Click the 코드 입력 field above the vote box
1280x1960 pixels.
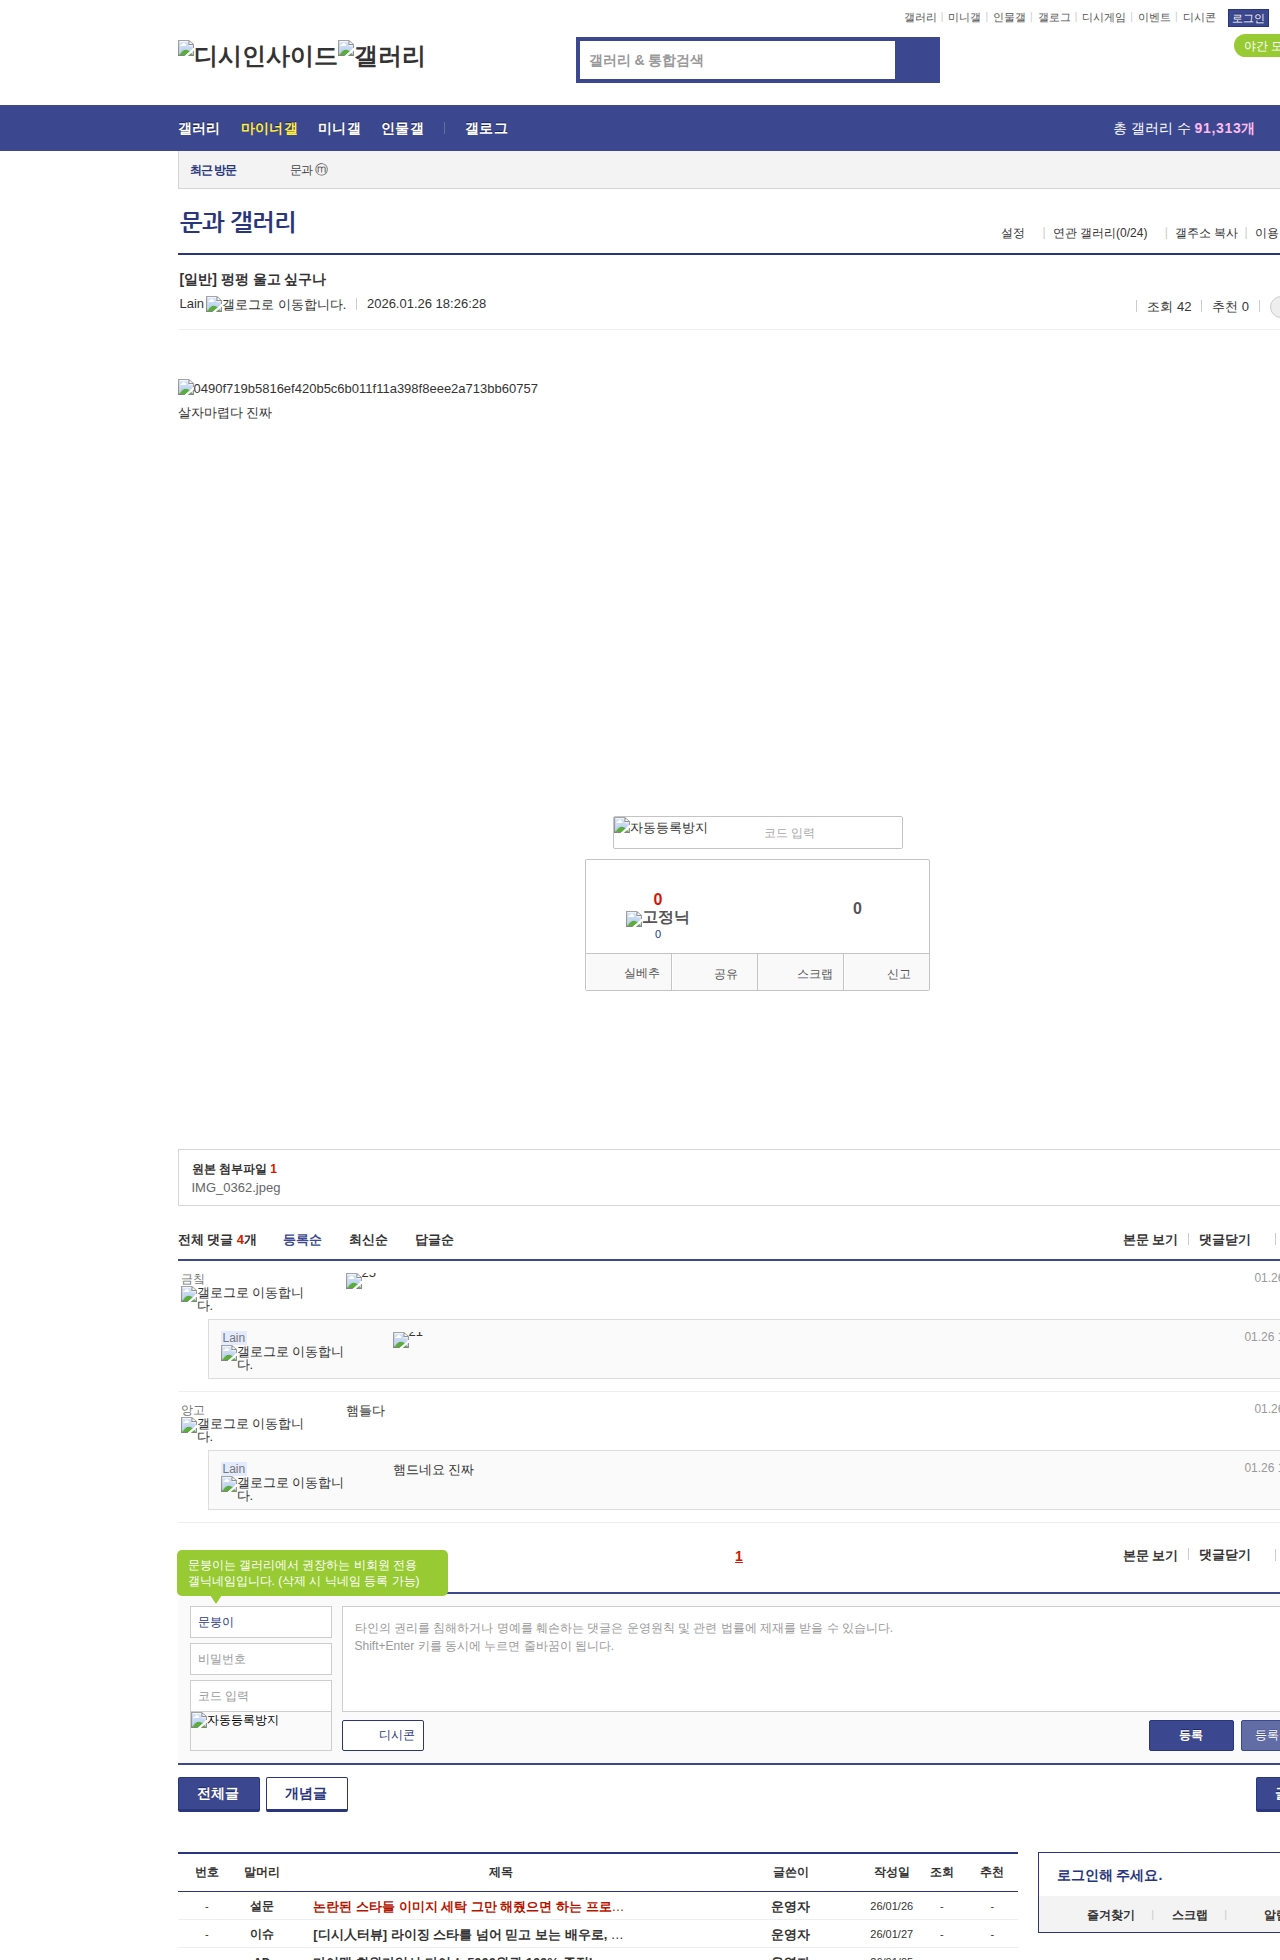(828, 833)
